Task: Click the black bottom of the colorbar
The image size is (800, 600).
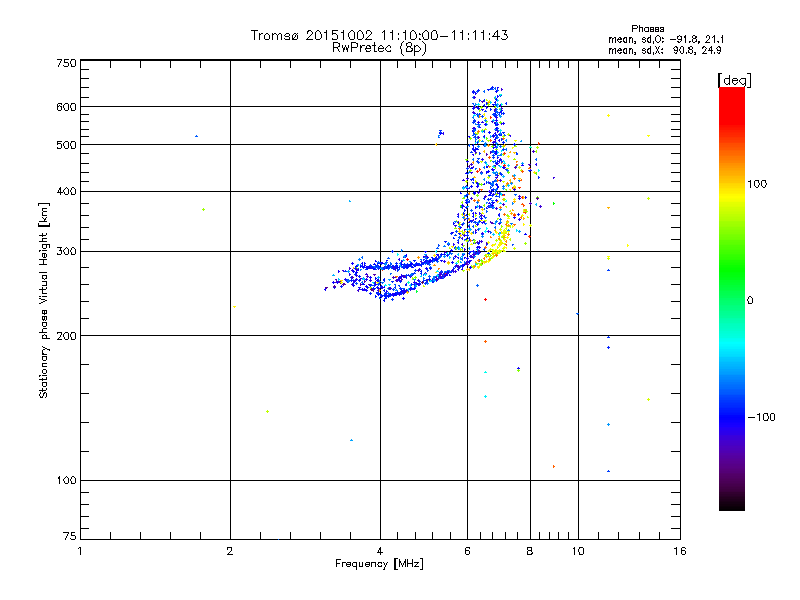Action: click(x=732, y=503)
